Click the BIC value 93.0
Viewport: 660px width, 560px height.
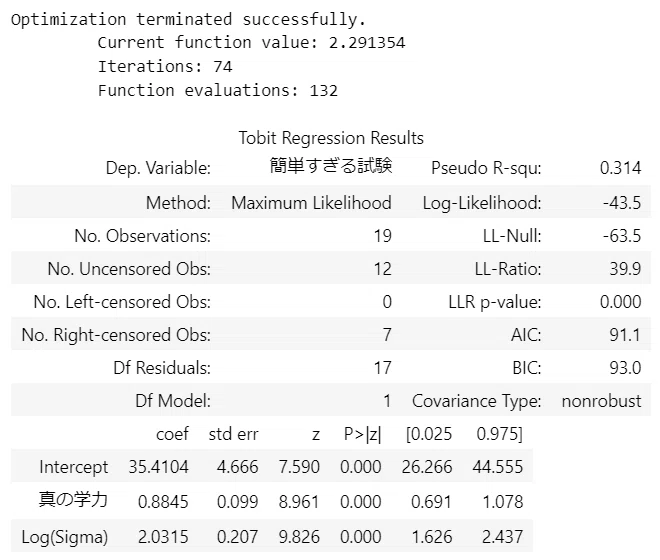pyautogui.click(x=625, y=368)
